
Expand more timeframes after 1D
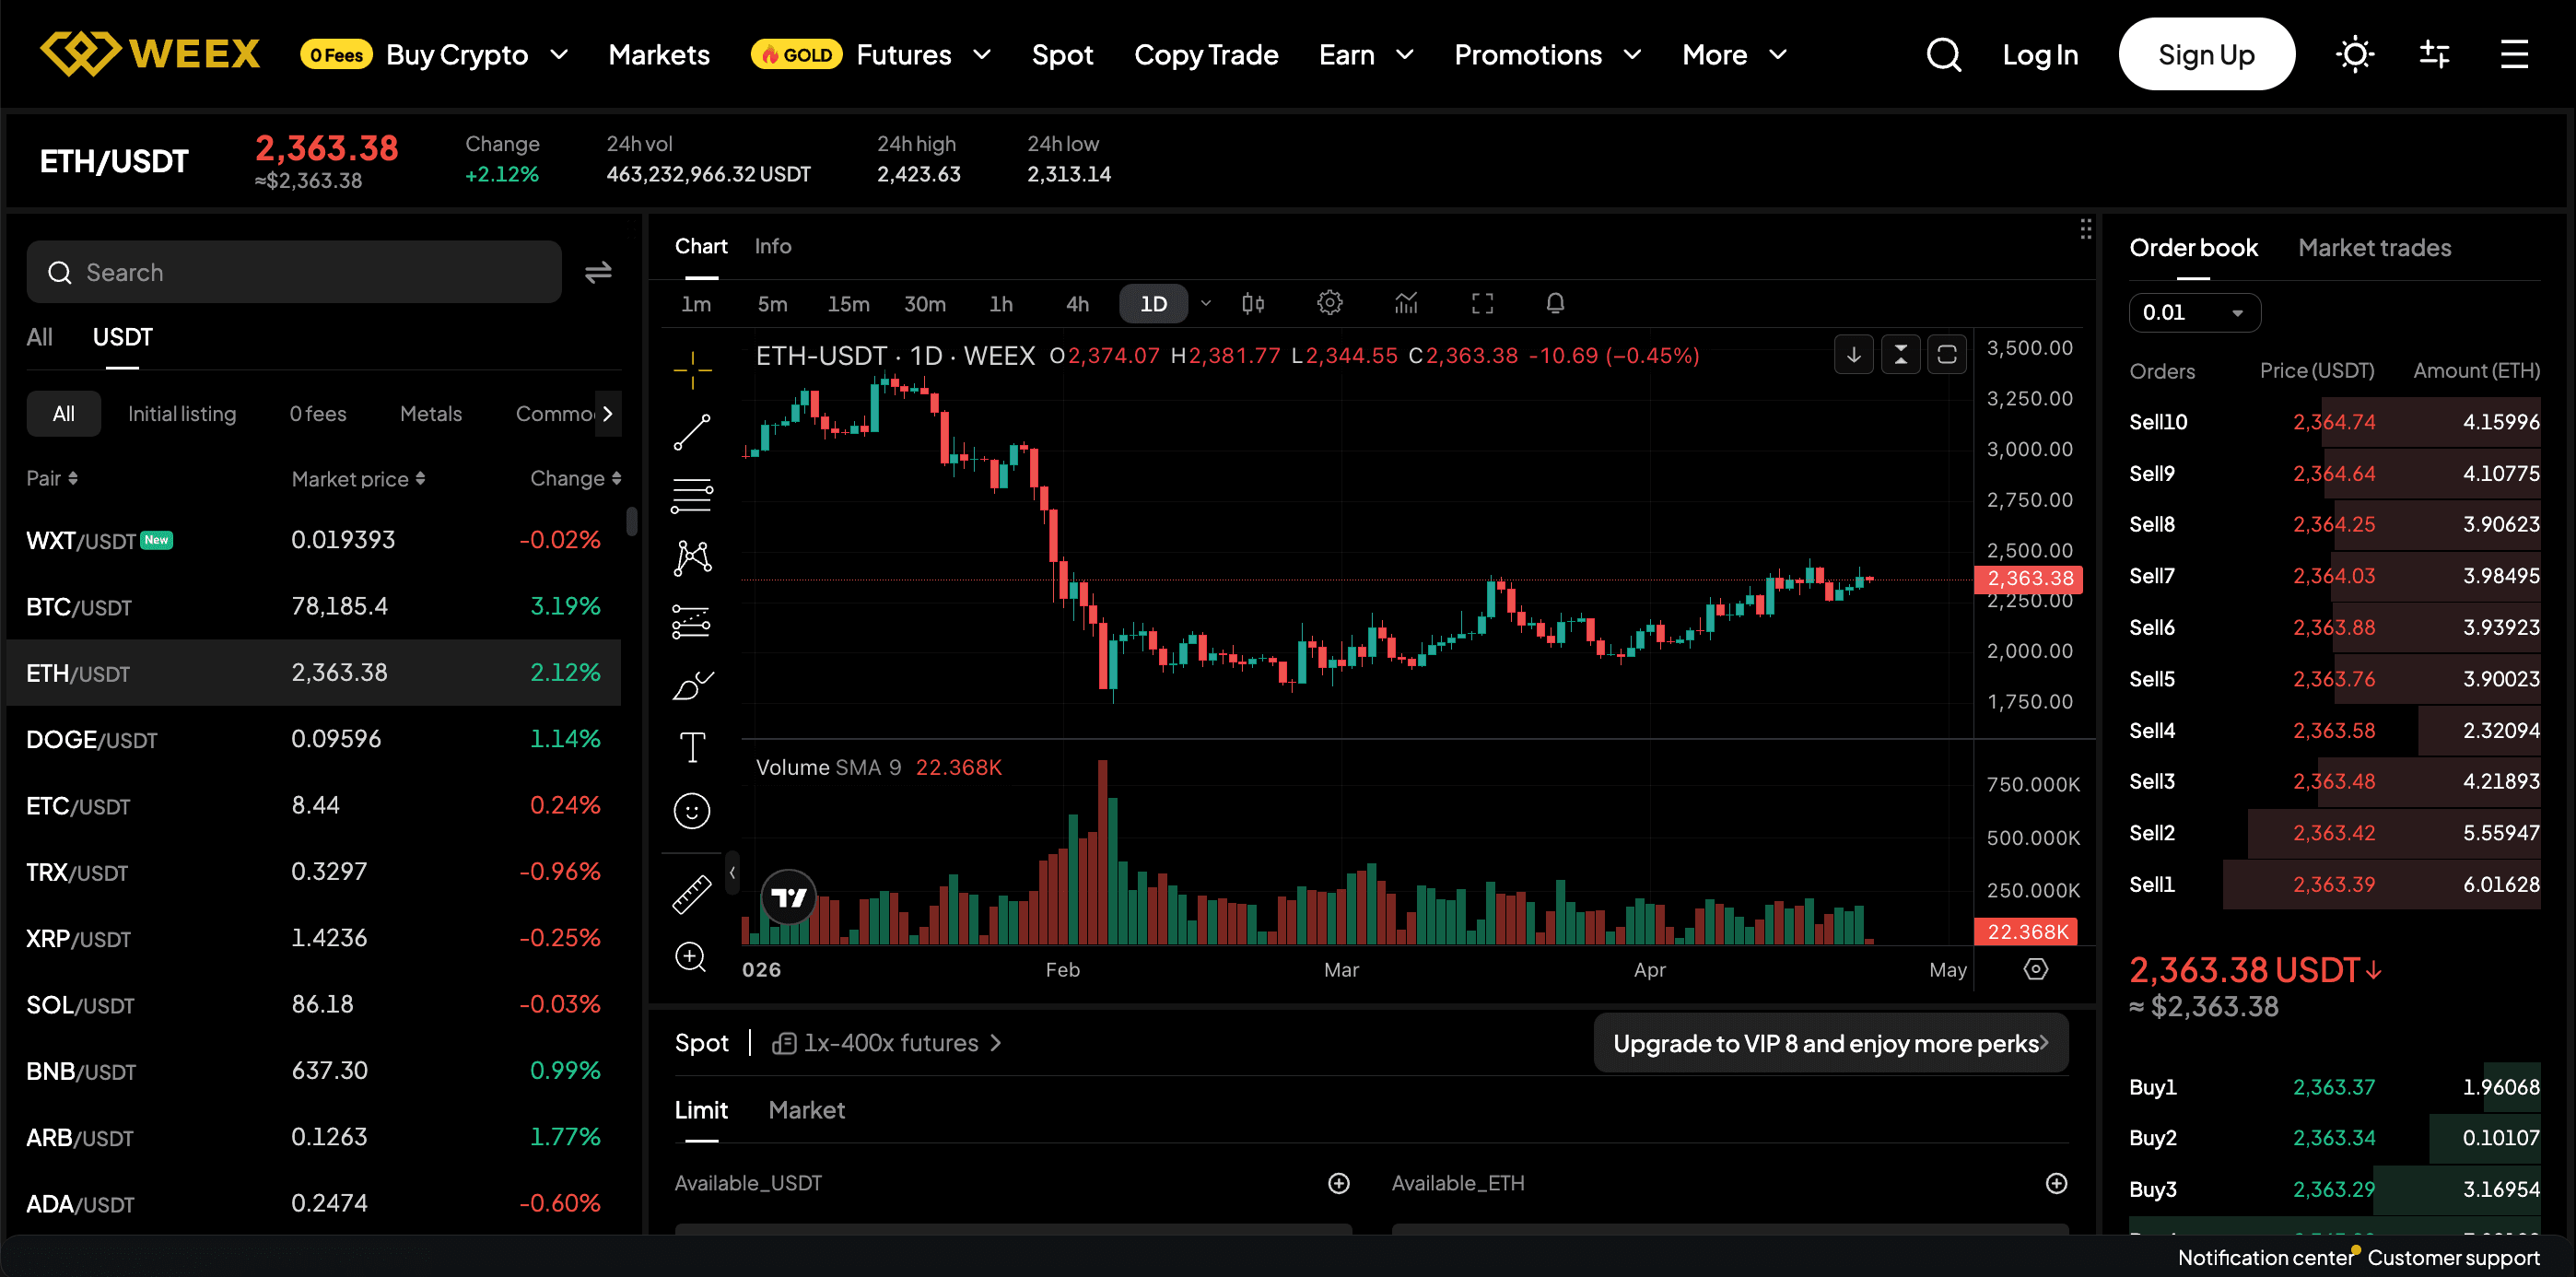point(1206,303)
